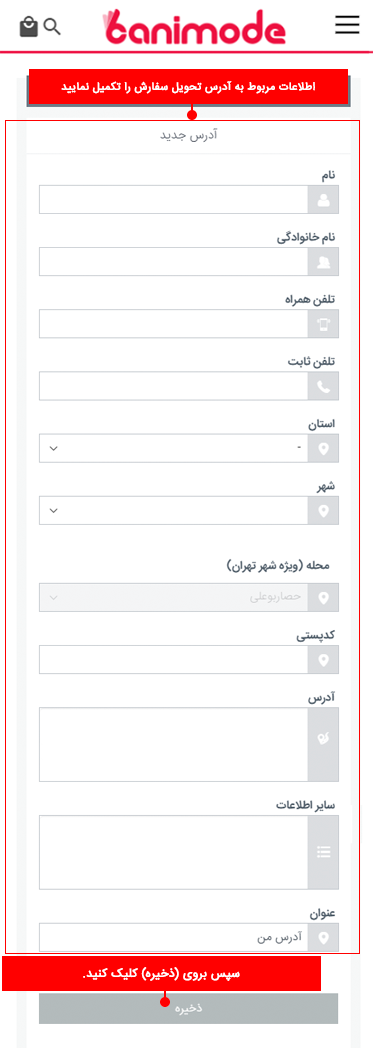The height and width of the screenshot is (1048, 373).
Task: Click the mobile phone icon beside تلفن همراه
Action: pos(324,323)
